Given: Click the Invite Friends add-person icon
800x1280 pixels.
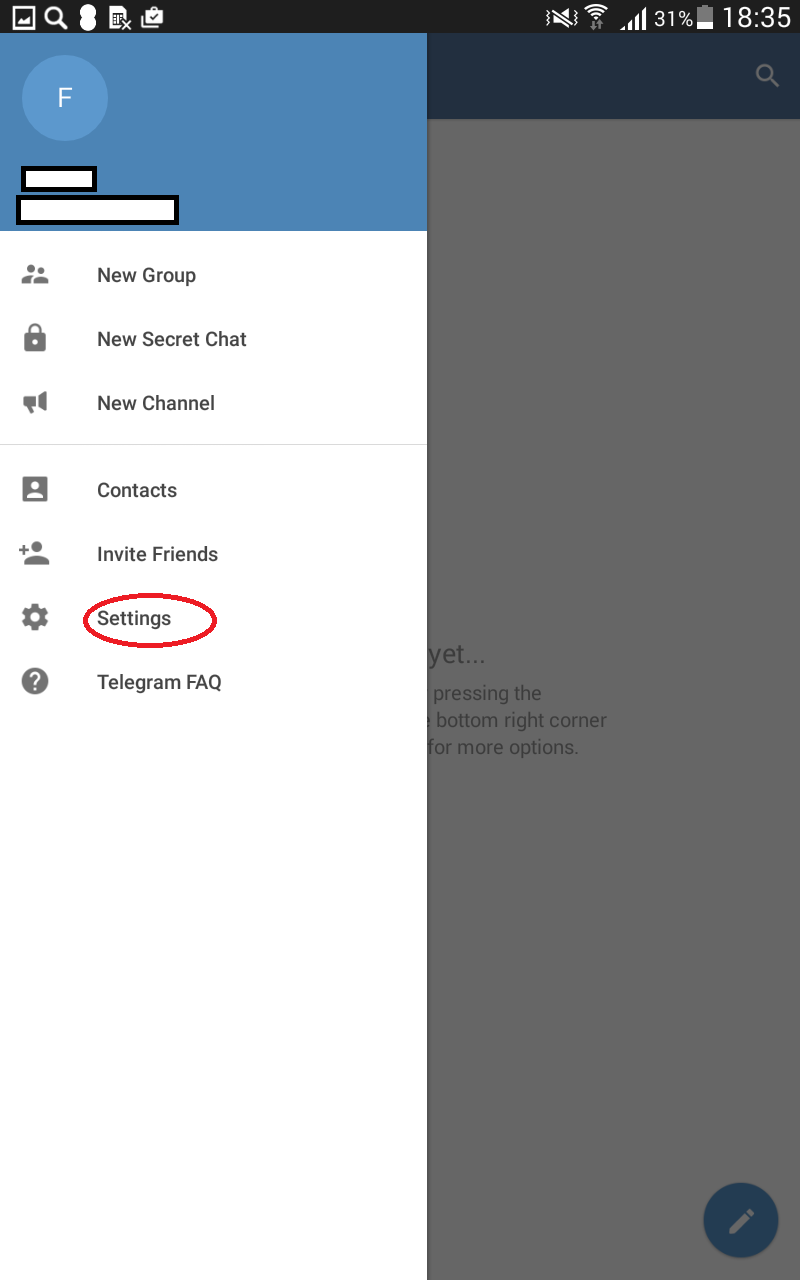Looking at the screenshot, I should pyautogui.click(x=34, y=553).
